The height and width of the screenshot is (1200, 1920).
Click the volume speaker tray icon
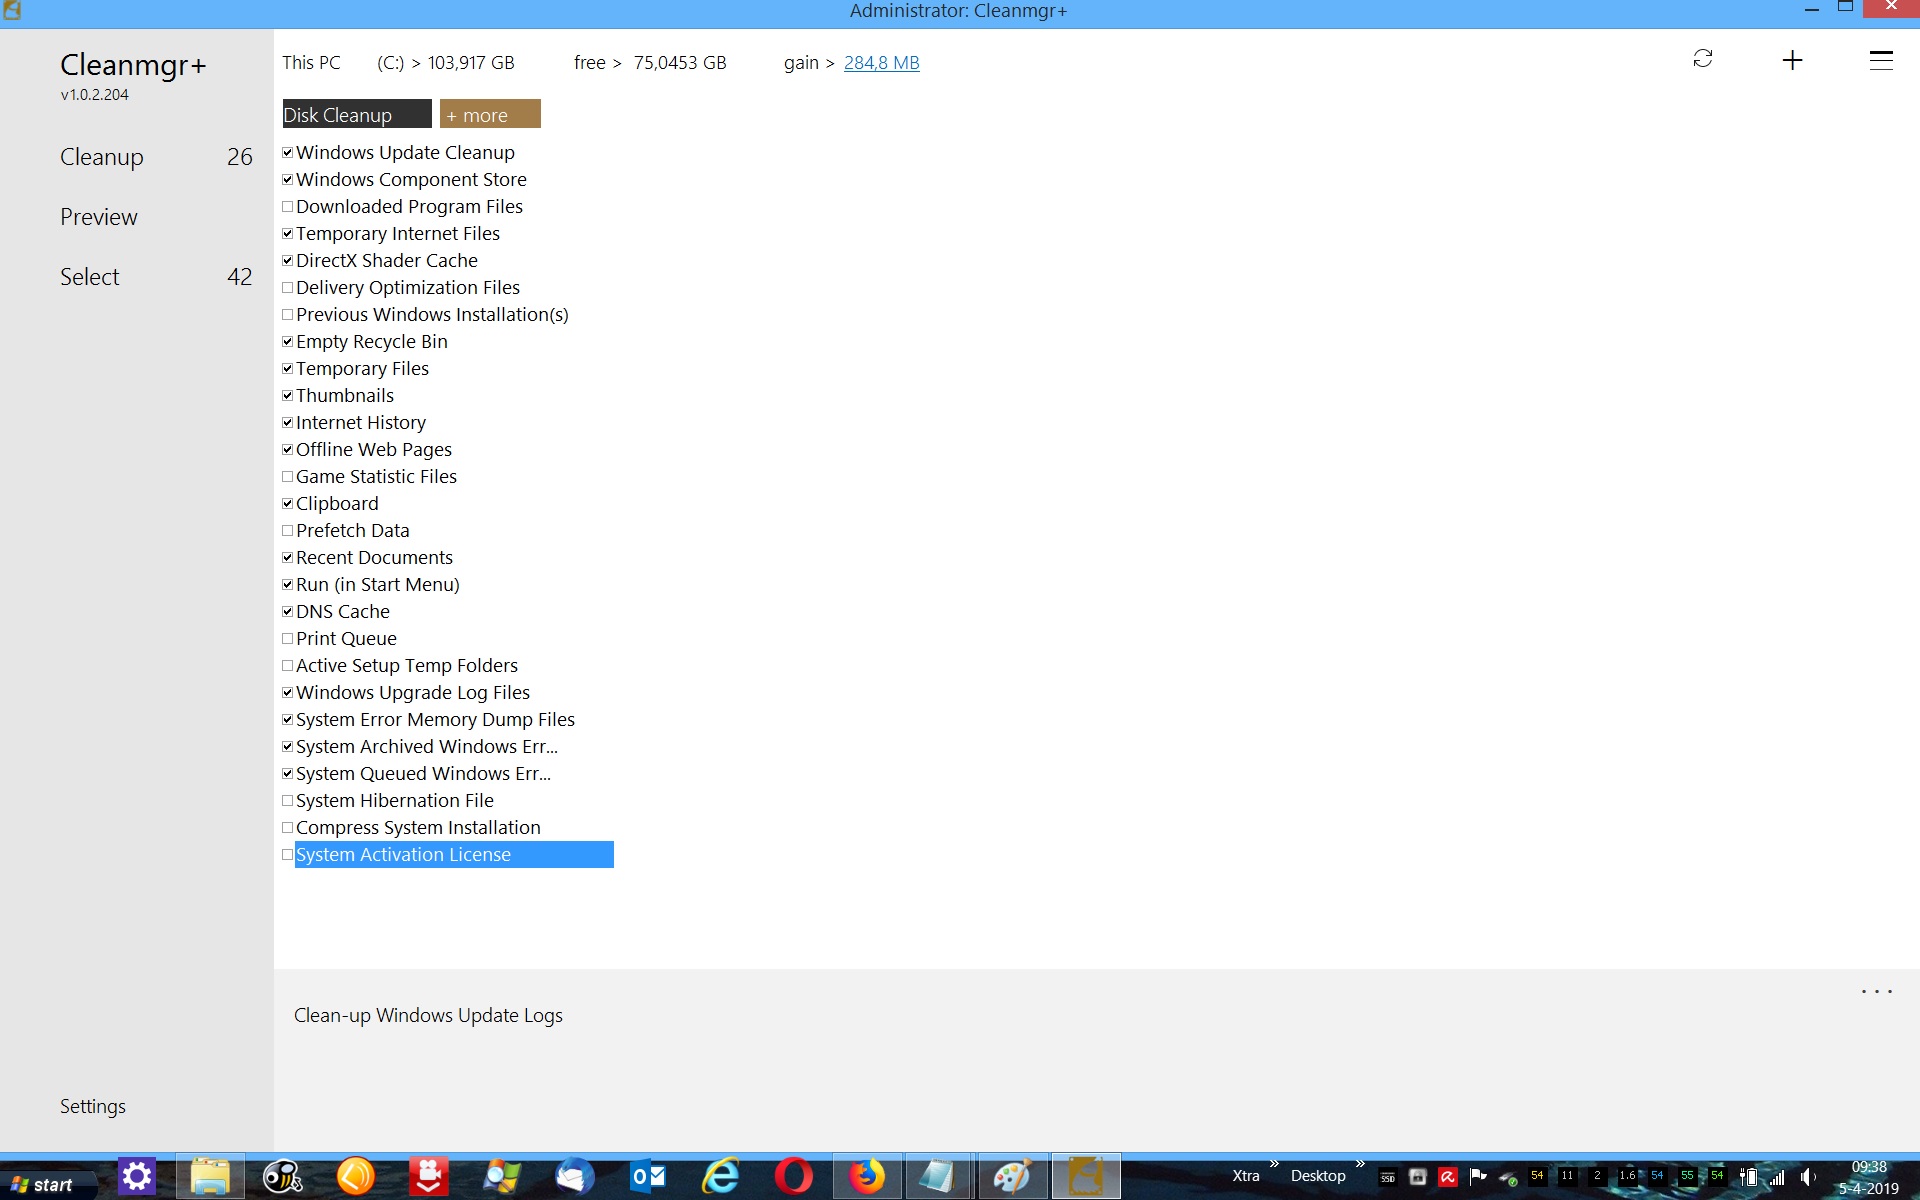pyautogui.click(x=1808, y=1177)
